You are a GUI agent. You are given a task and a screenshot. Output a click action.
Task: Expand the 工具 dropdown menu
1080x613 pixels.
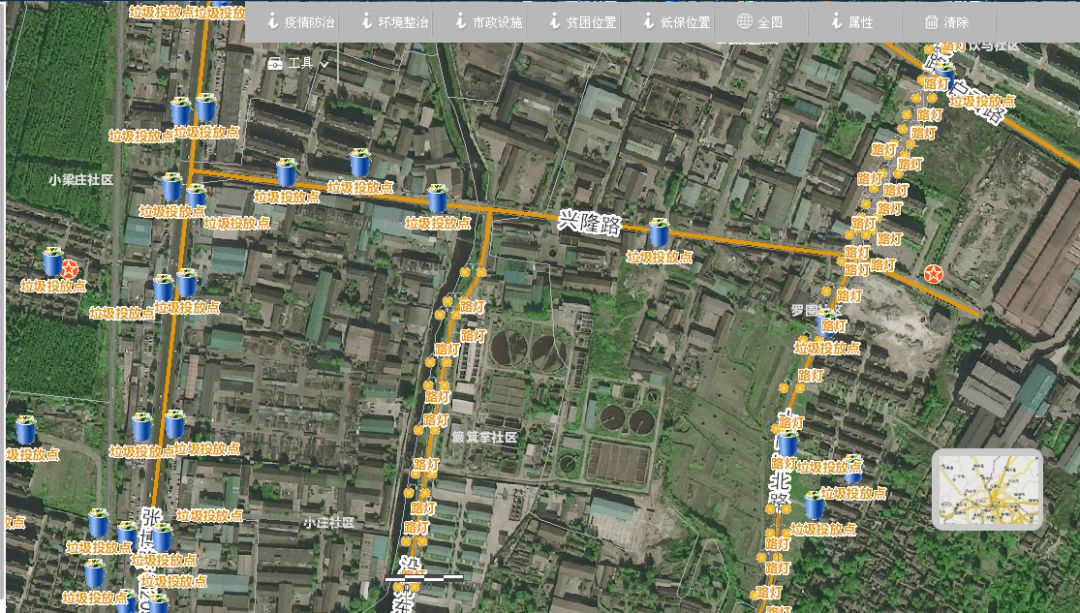(x=299, y=63)
